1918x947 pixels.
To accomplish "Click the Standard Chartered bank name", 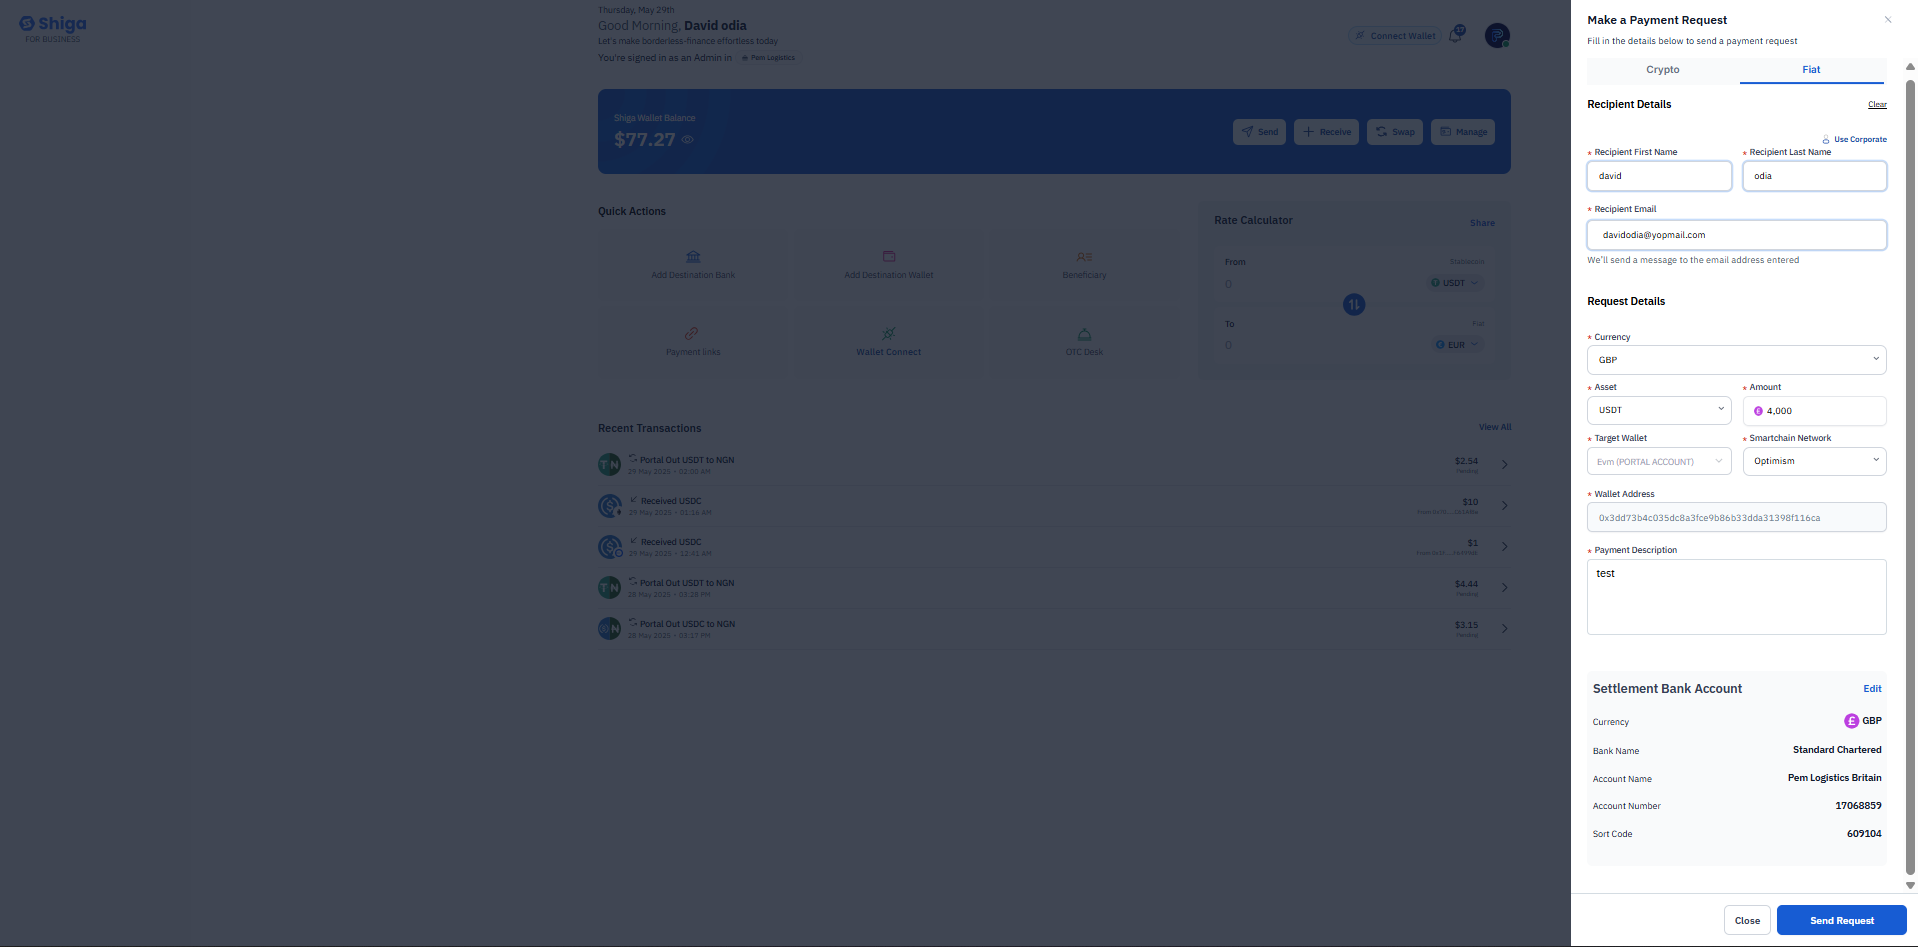I will pos(1837,750).
